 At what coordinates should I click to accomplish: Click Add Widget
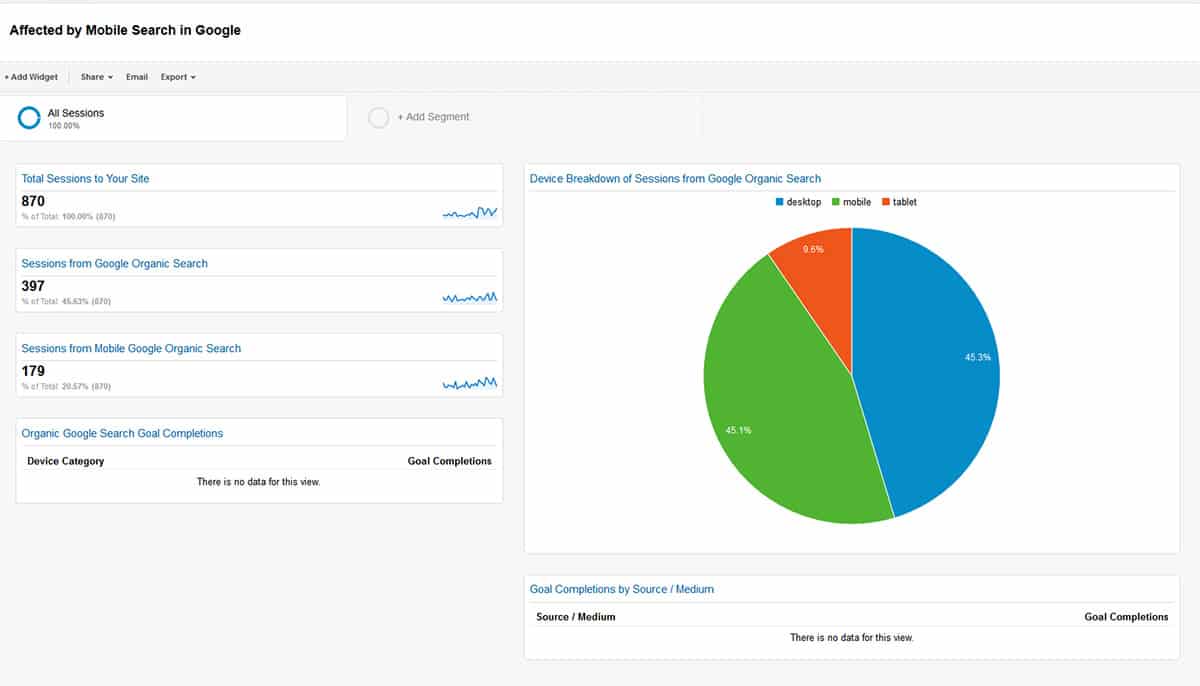point(30,76)
